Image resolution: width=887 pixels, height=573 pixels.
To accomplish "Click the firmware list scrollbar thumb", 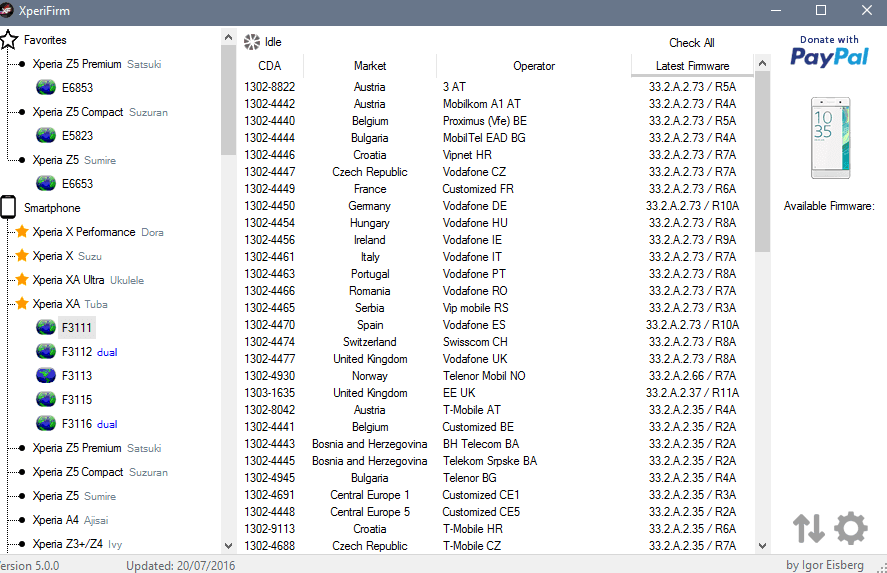I will click(762, 162).
